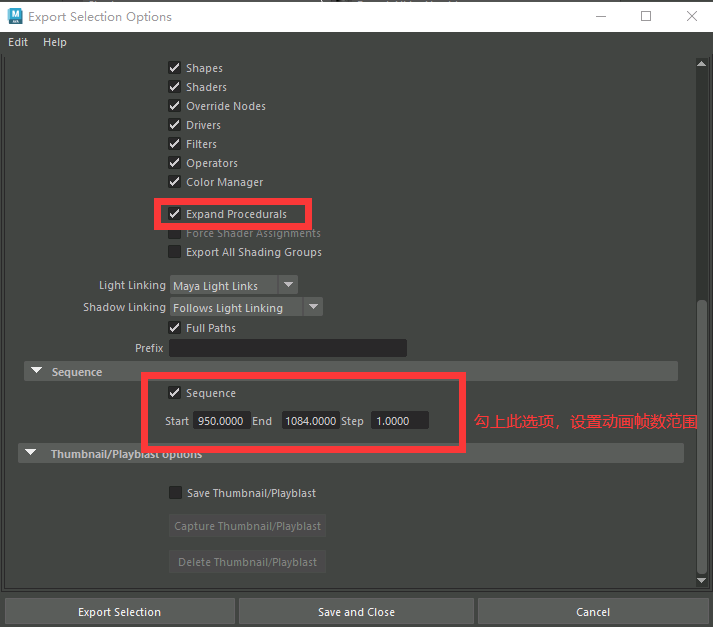Click the Save and Close button
This screenshot has height=627, width=713.
(x=356, y=612)
